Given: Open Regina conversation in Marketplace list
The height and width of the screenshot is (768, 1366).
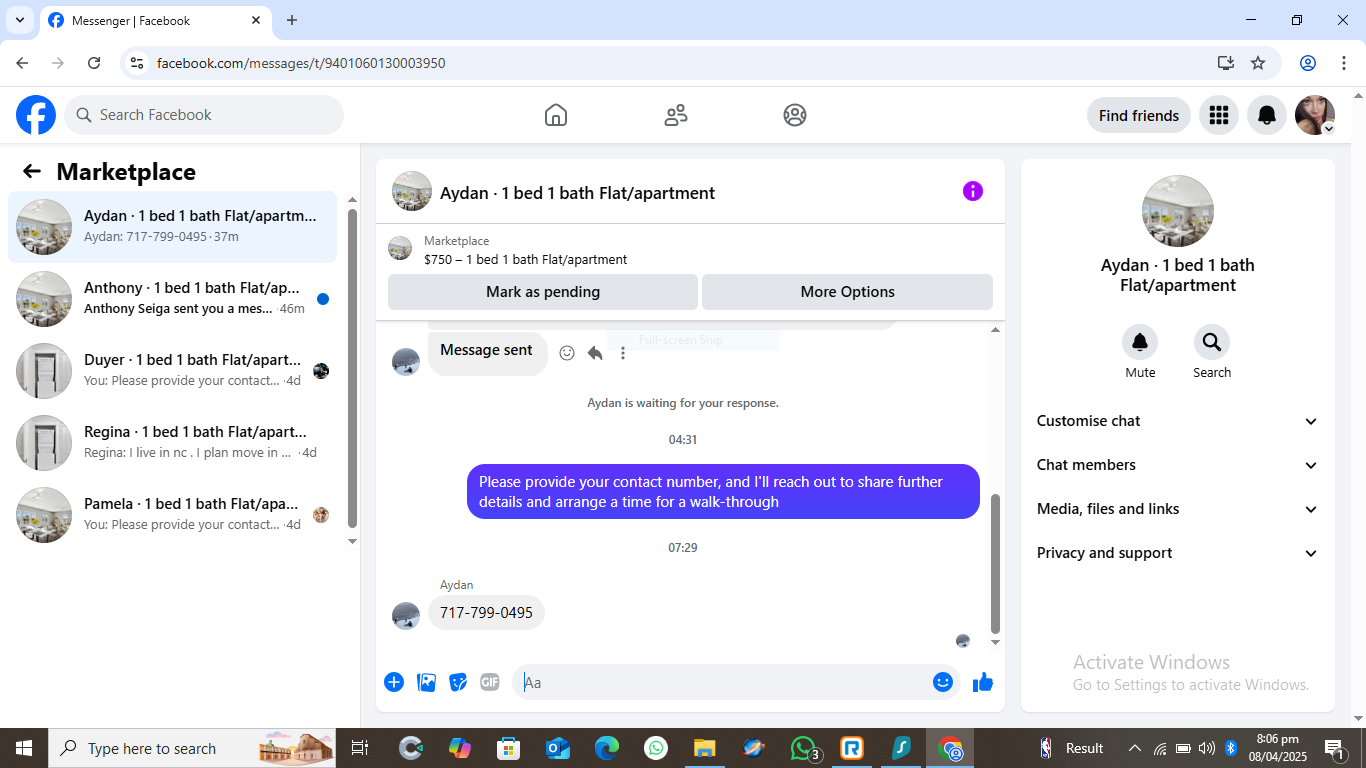Looking at the screenshot, I should pos(173,443).
